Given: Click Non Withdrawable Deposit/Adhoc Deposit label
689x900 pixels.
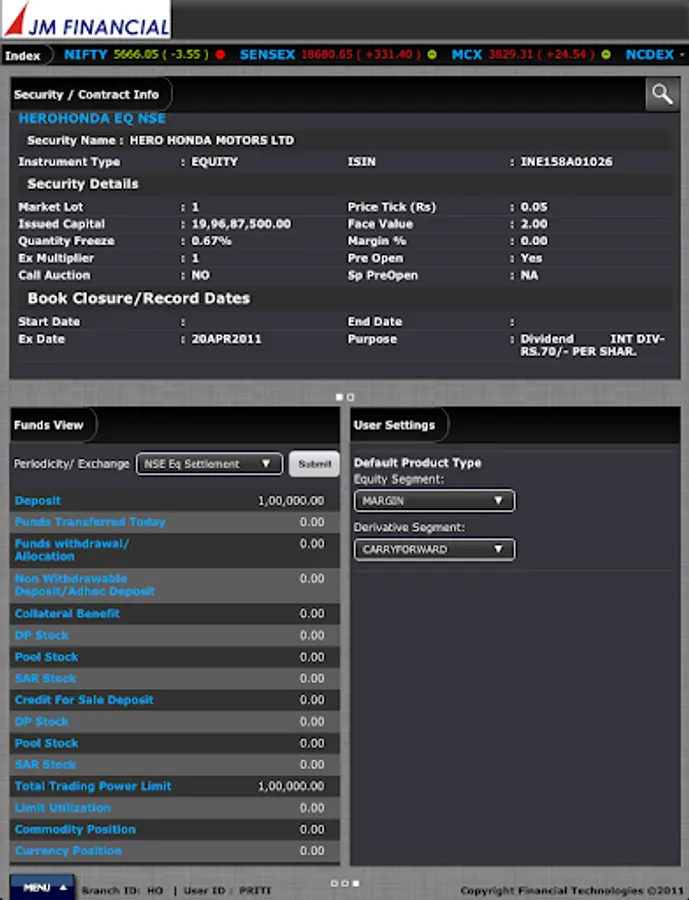Looking at the screenshot, I should tap(85, 585).
